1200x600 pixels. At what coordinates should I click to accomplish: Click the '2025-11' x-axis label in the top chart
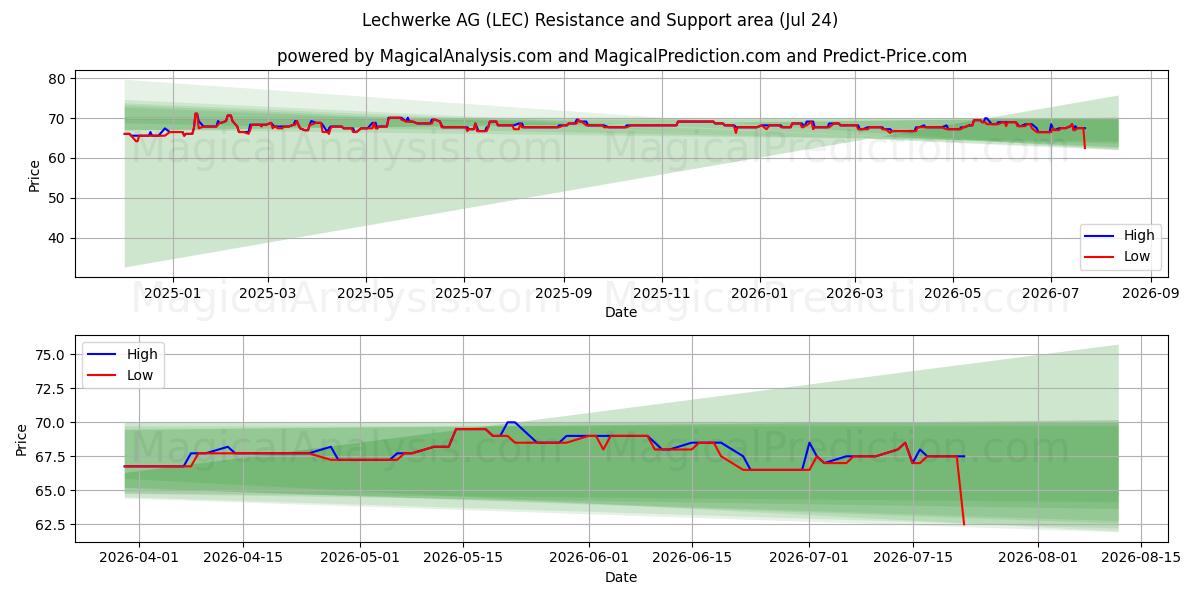(x=661, y=294)
